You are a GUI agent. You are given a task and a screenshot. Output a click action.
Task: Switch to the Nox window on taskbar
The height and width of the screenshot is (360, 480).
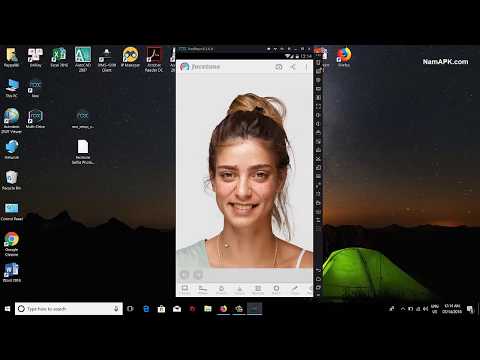point(254,309)
